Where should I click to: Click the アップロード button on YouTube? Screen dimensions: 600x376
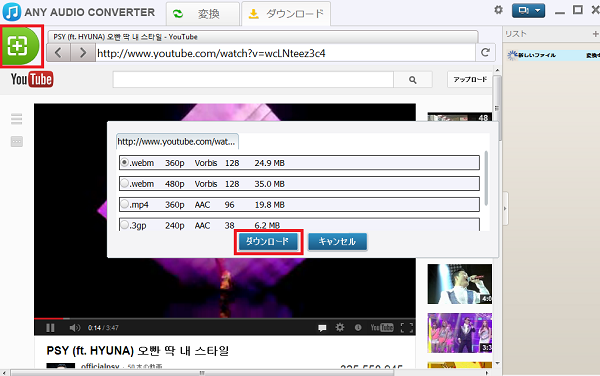coord(470,80)
